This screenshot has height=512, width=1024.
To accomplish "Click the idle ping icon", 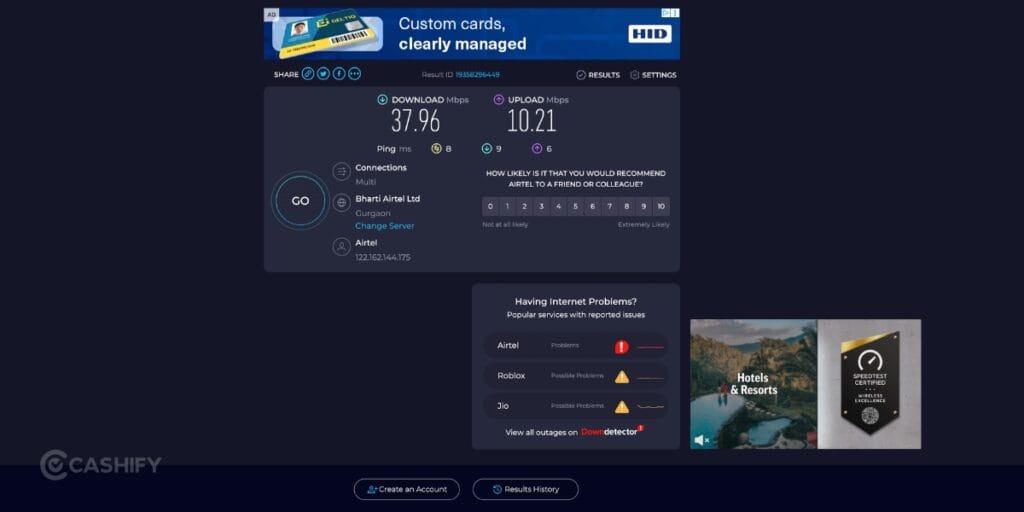I will coord(436,149).
